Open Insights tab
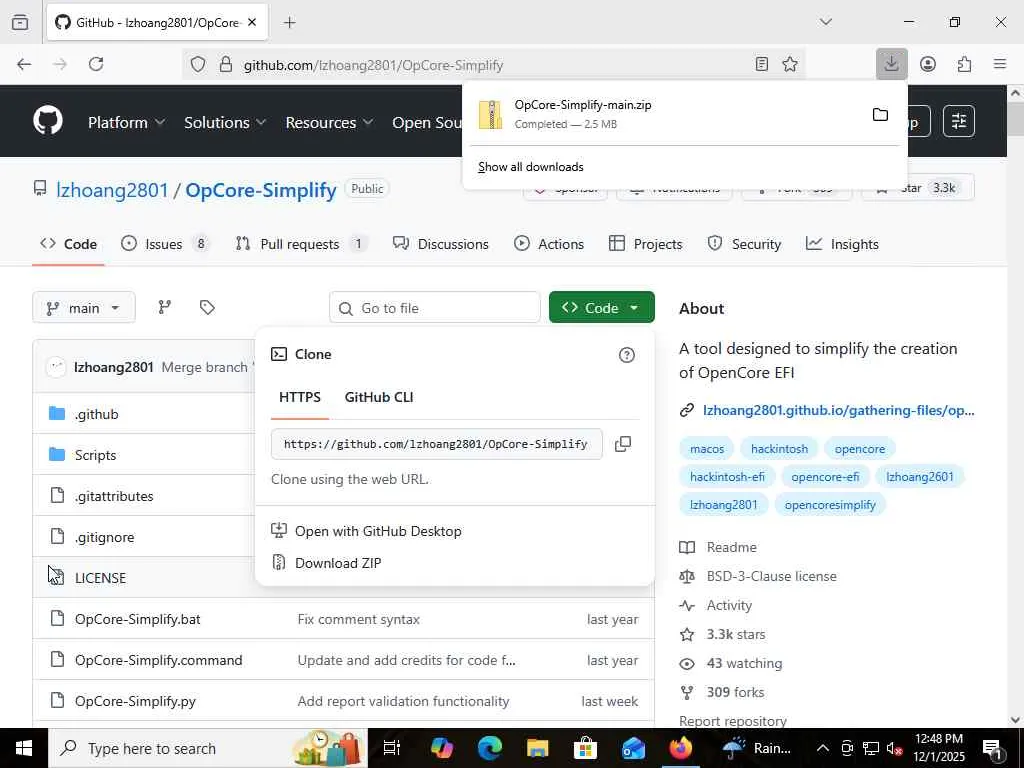 coord(842,244)
